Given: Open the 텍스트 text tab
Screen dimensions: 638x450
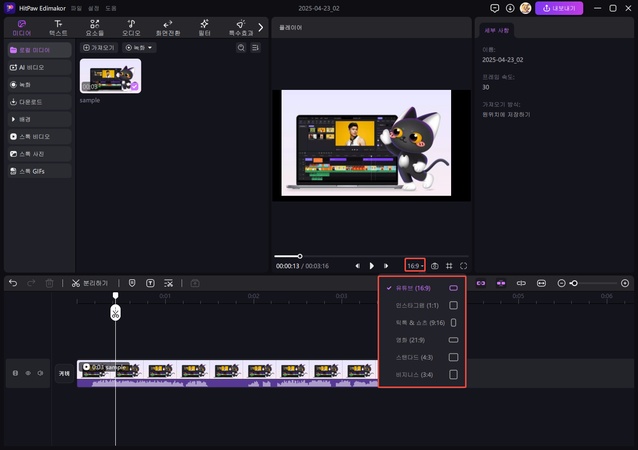Looking at the screenshot, I should tap(58, 28).
